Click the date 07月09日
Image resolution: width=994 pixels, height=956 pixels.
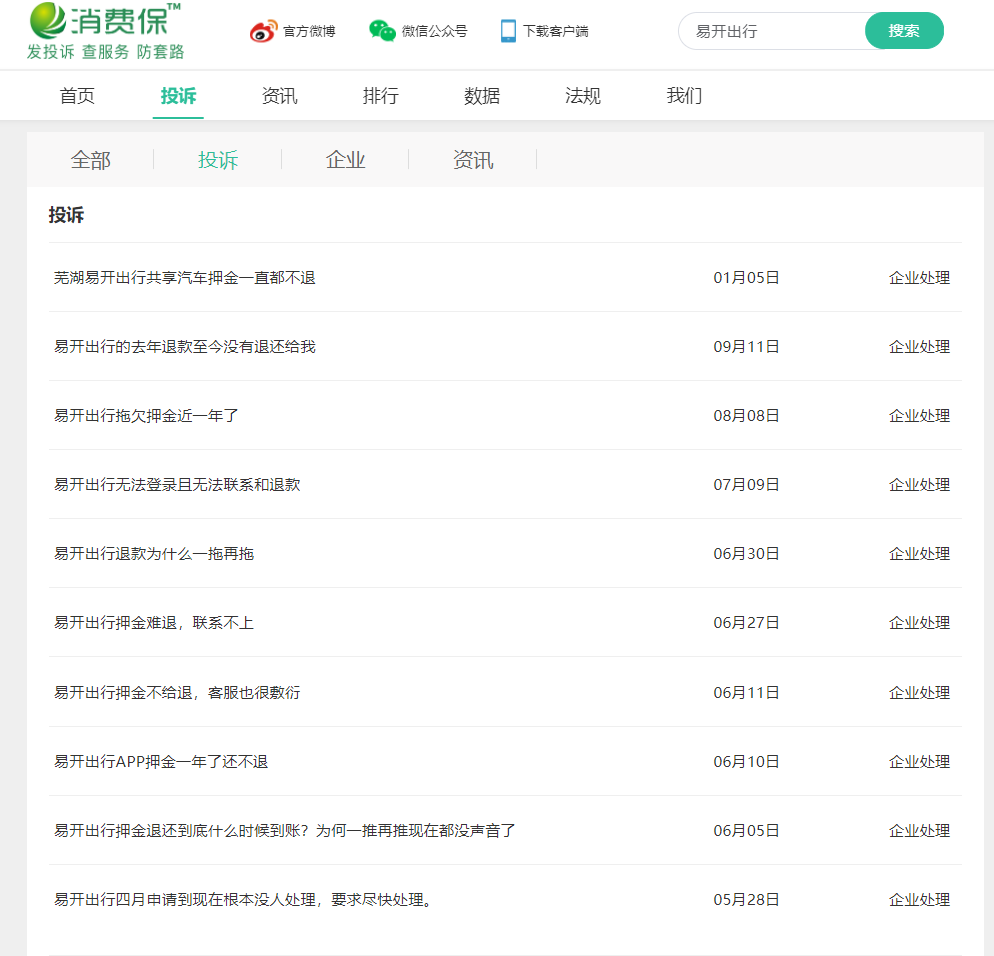(746, 485)
